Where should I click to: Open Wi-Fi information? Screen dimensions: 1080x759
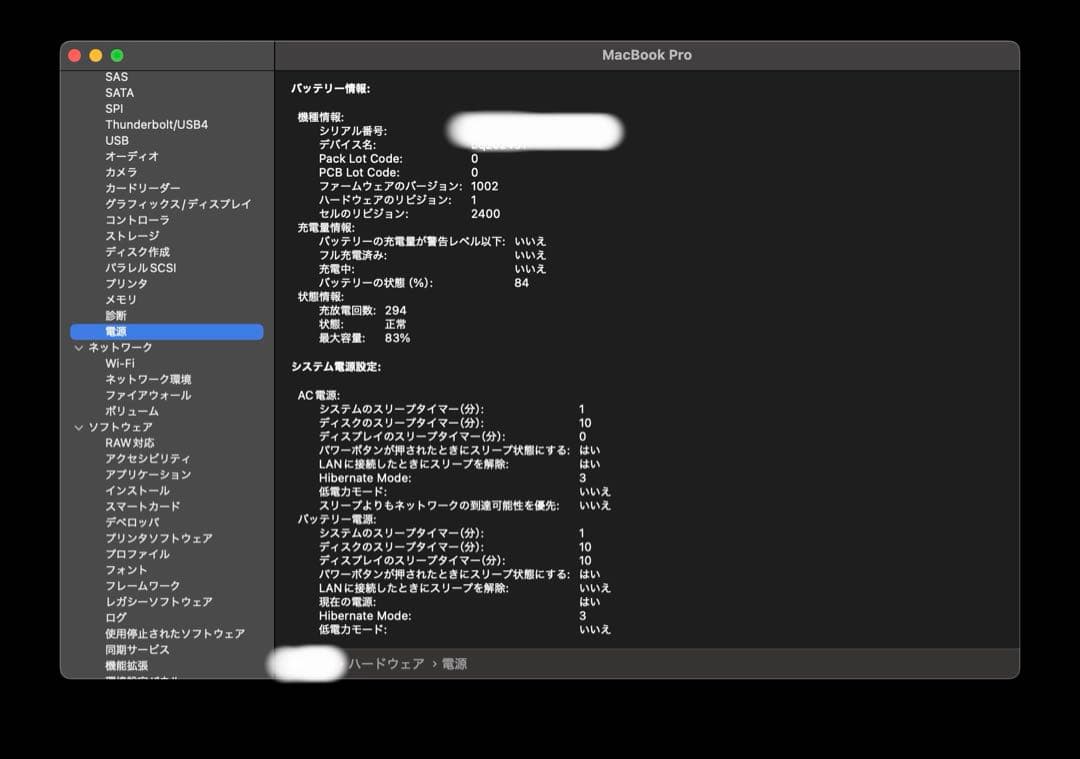click(x=120, y=364)
